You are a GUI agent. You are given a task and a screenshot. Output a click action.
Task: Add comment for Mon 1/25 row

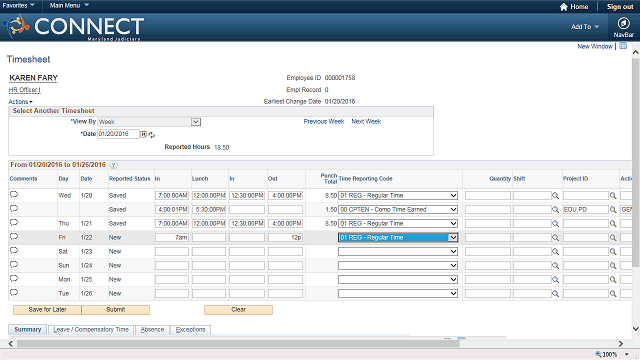click(x=14, y=278)
